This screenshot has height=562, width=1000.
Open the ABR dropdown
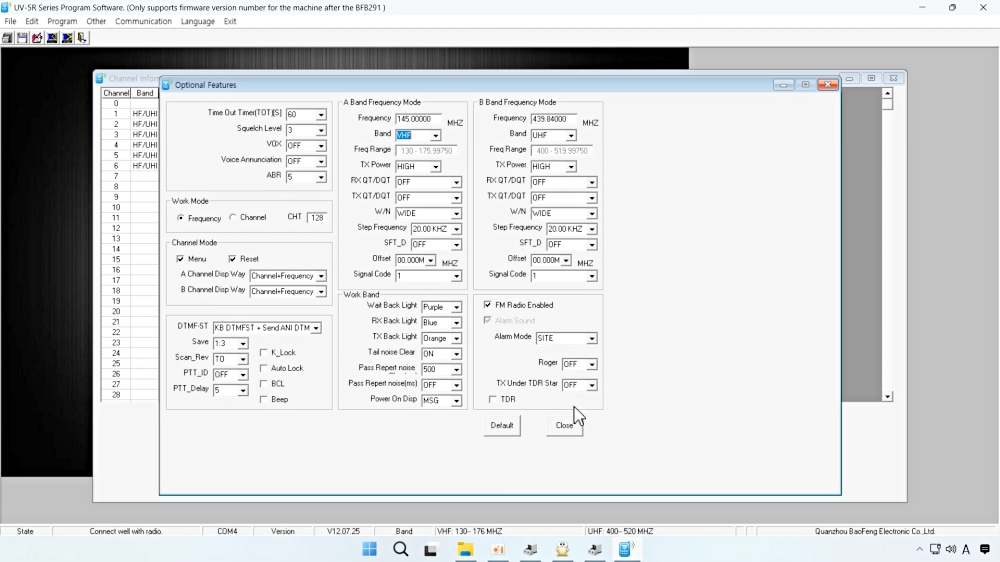point(321,177)
